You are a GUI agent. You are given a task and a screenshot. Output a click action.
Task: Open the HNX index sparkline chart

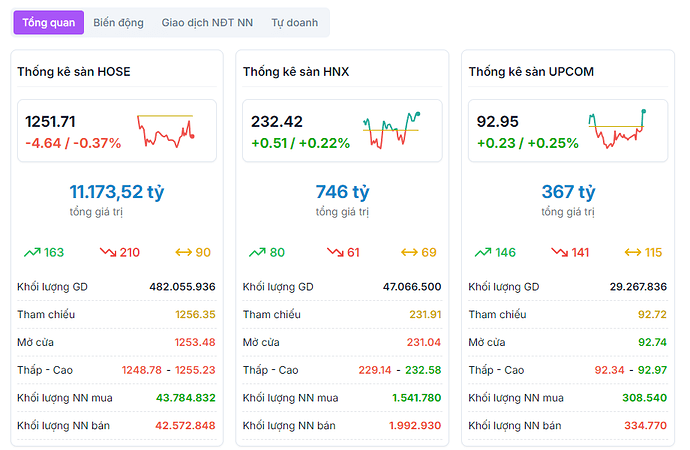point(391,130)
